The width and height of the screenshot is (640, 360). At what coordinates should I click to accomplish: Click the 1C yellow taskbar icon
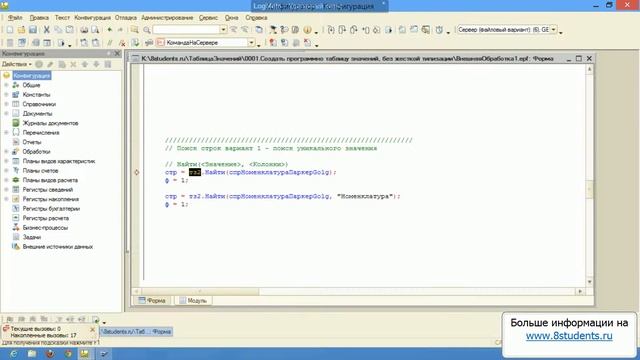[85, 353]
